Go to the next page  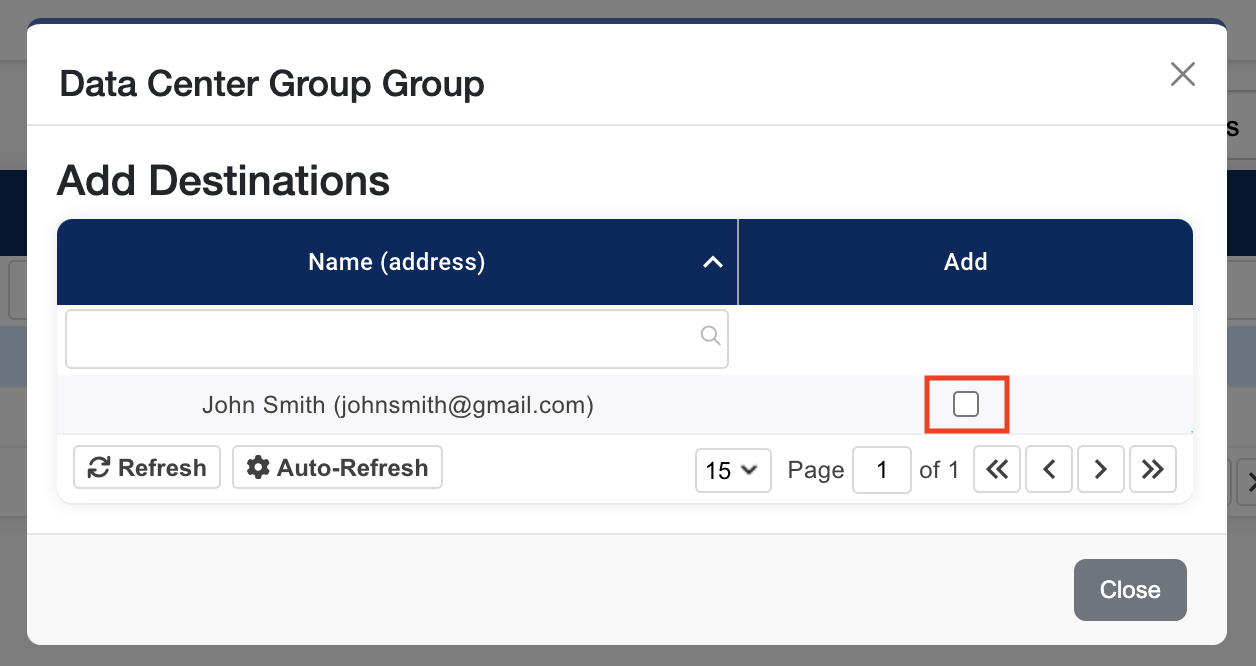[x=1101, y=470]
